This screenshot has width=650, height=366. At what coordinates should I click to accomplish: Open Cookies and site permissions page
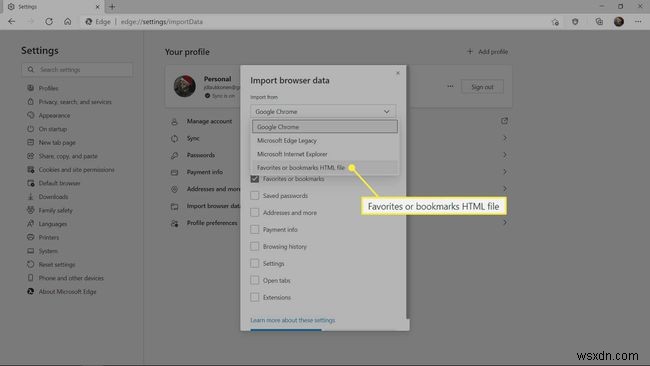pyautogui.click(x=76, y=170)
